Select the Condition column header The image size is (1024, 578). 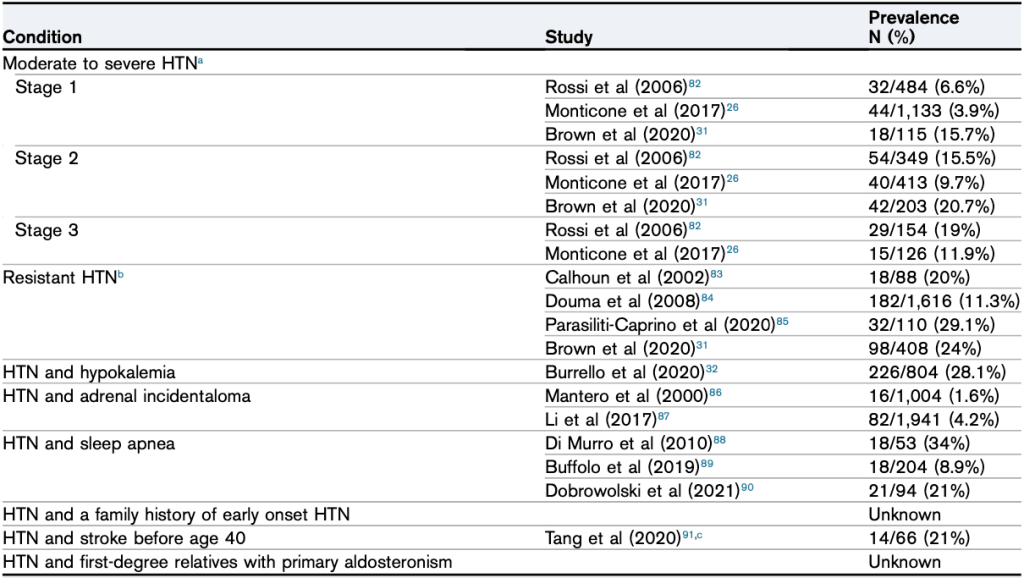pos(43,38)
